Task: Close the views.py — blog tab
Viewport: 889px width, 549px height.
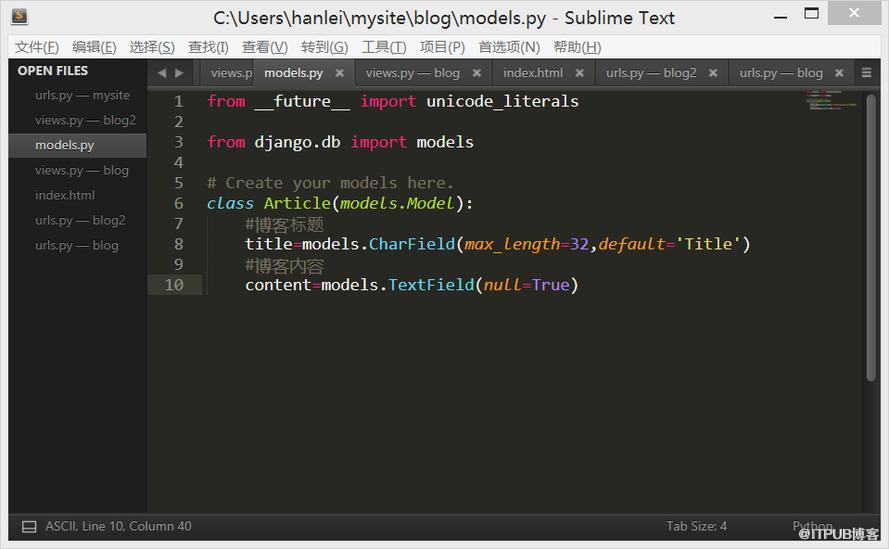Action: 477,73
